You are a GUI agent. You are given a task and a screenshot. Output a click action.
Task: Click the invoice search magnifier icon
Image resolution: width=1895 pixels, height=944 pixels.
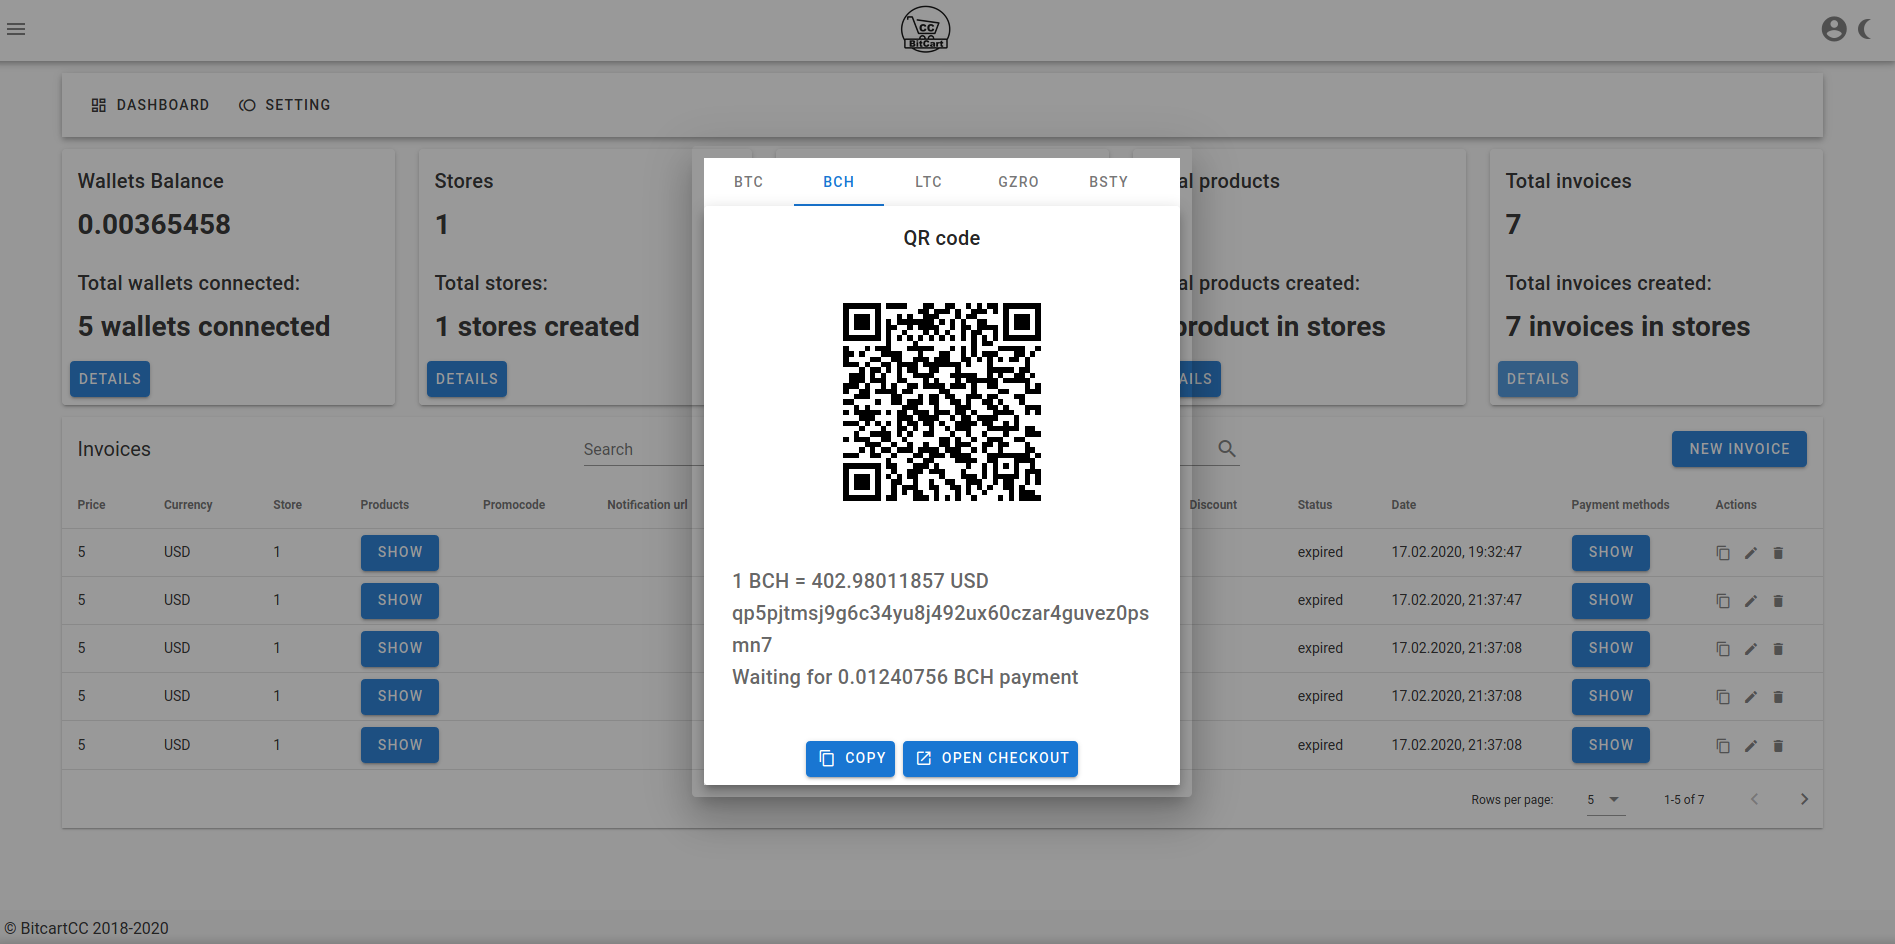[x=1227, y=449]
